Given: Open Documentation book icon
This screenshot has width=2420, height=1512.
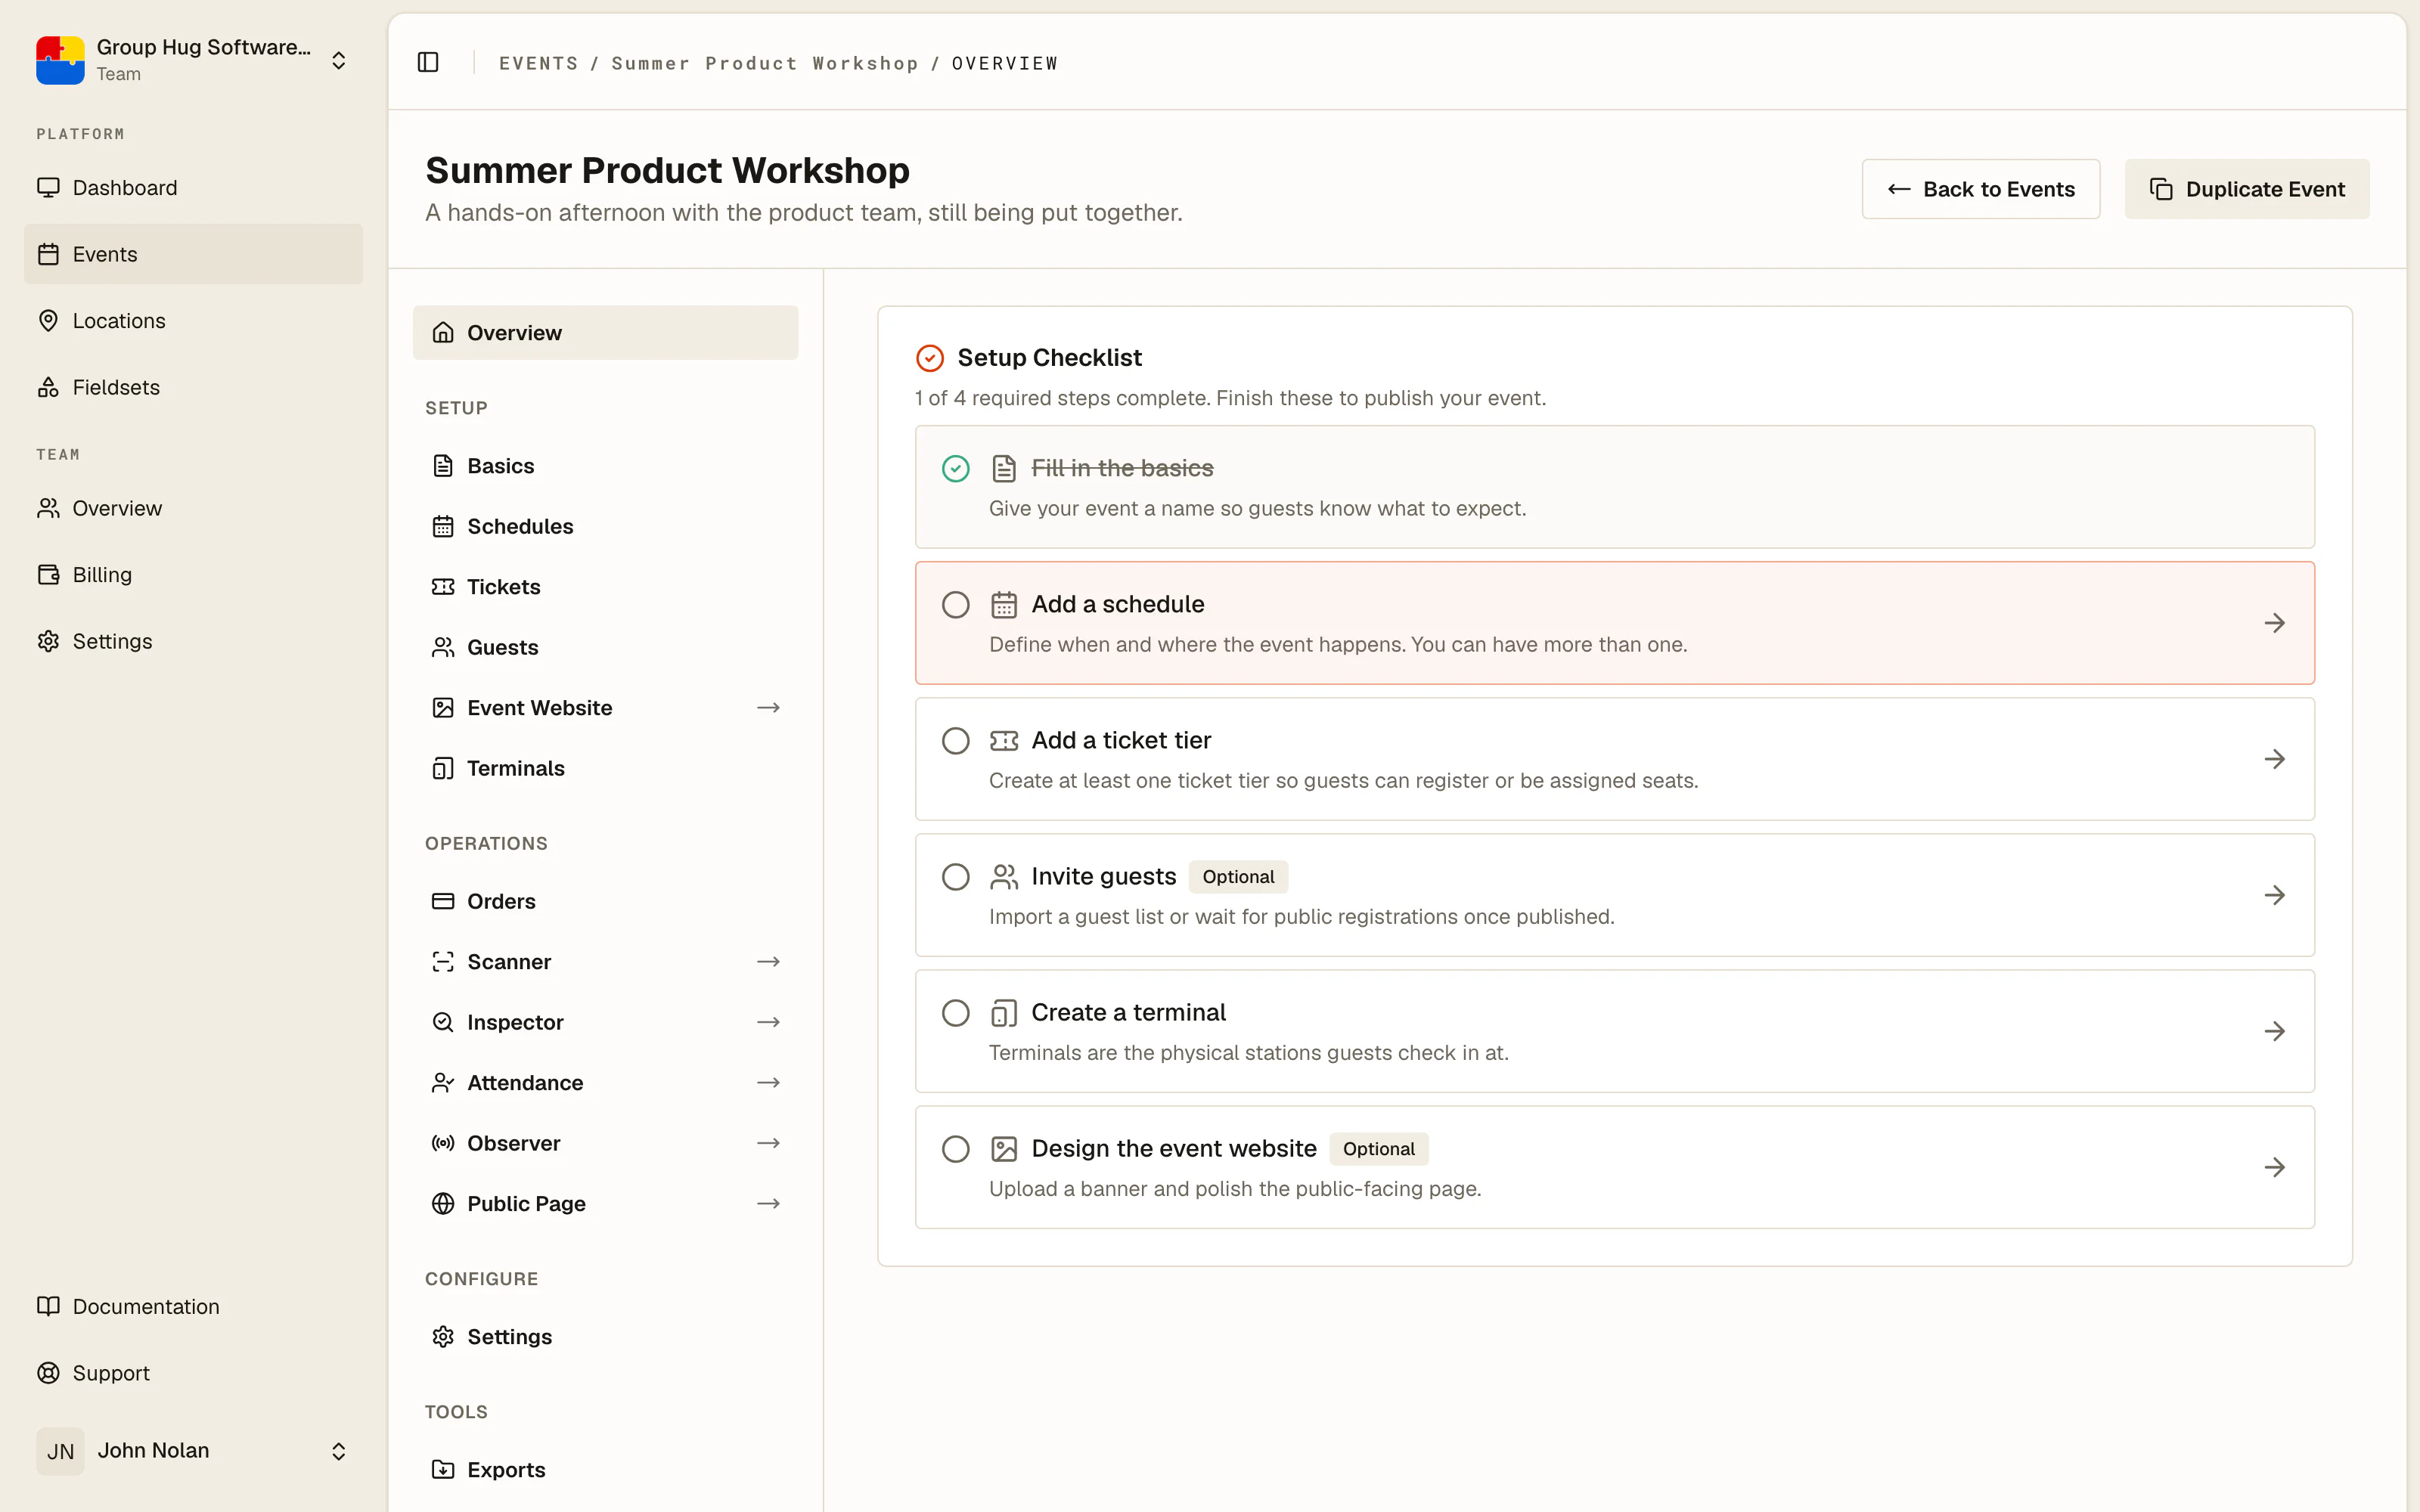Looking at the screenshot, I should (x=48, y=1306).
